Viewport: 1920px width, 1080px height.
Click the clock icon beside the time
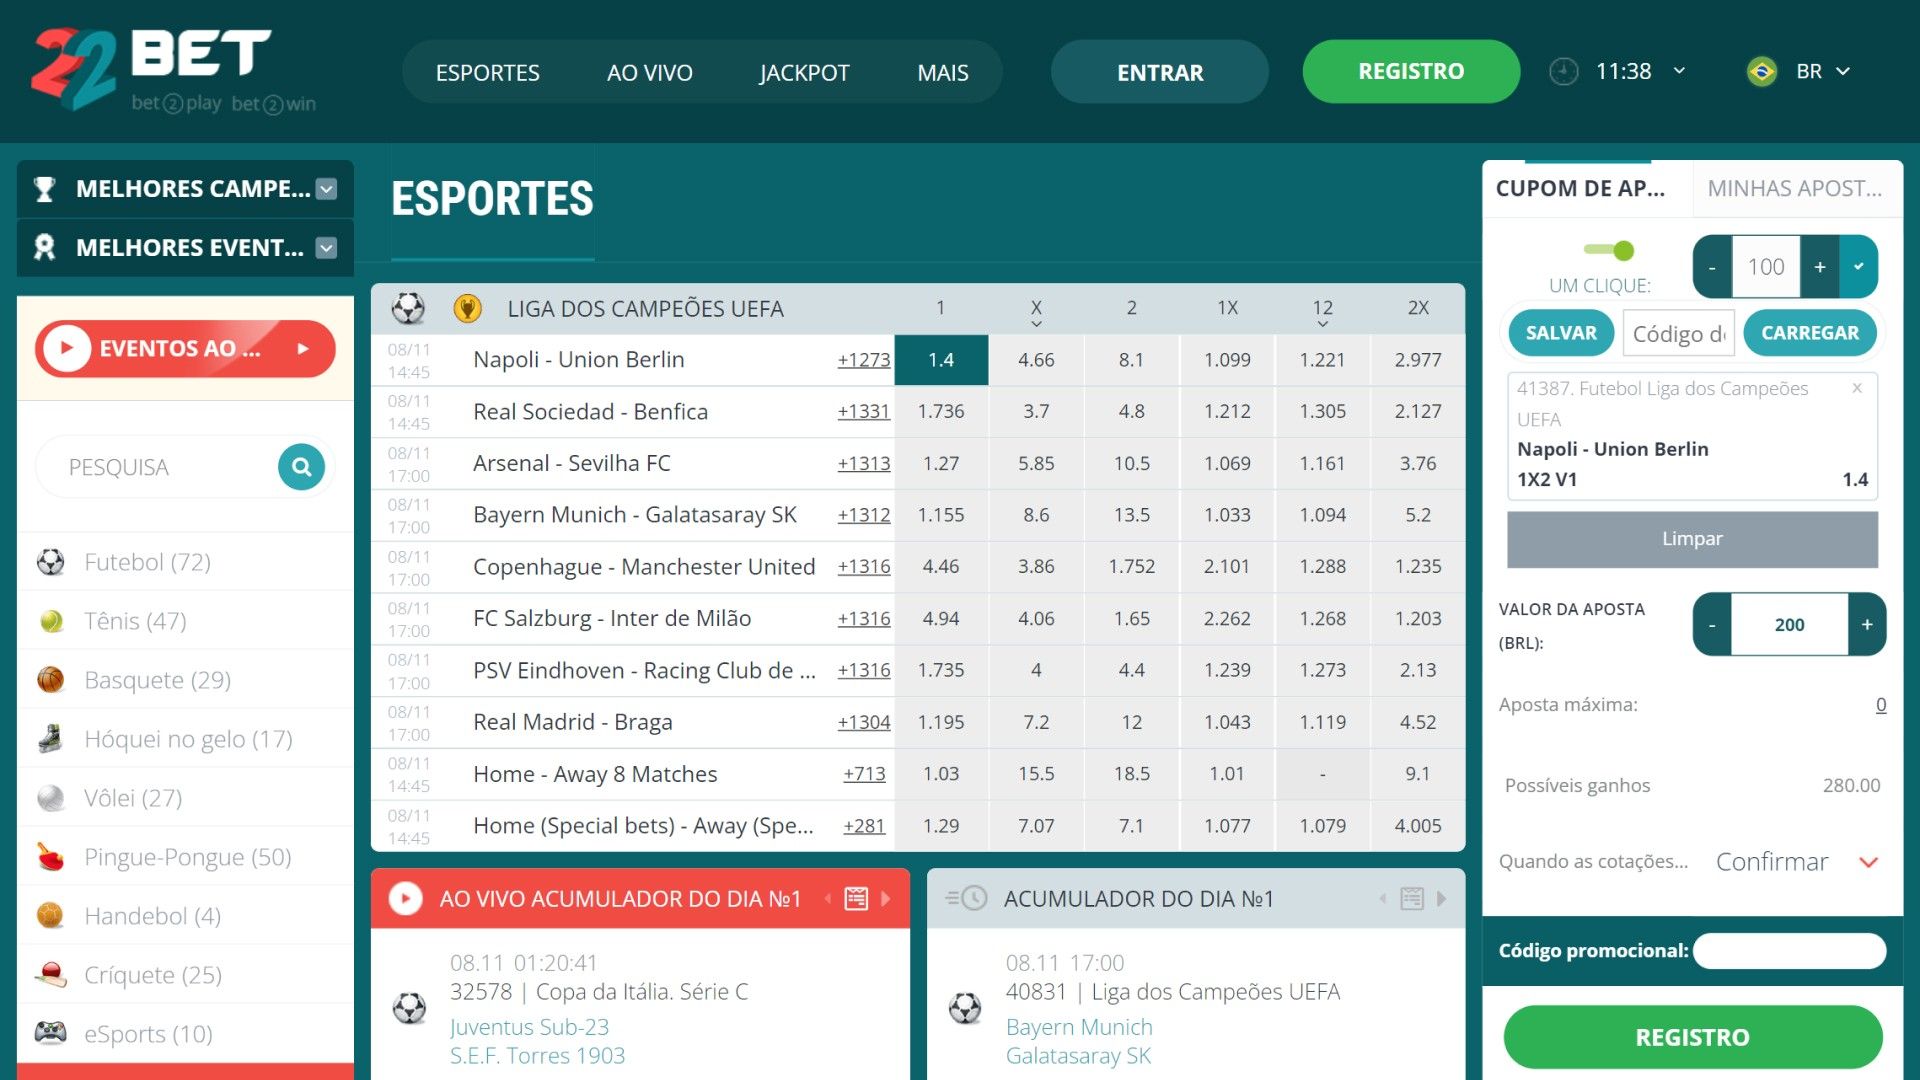(x=1563, y=72)
